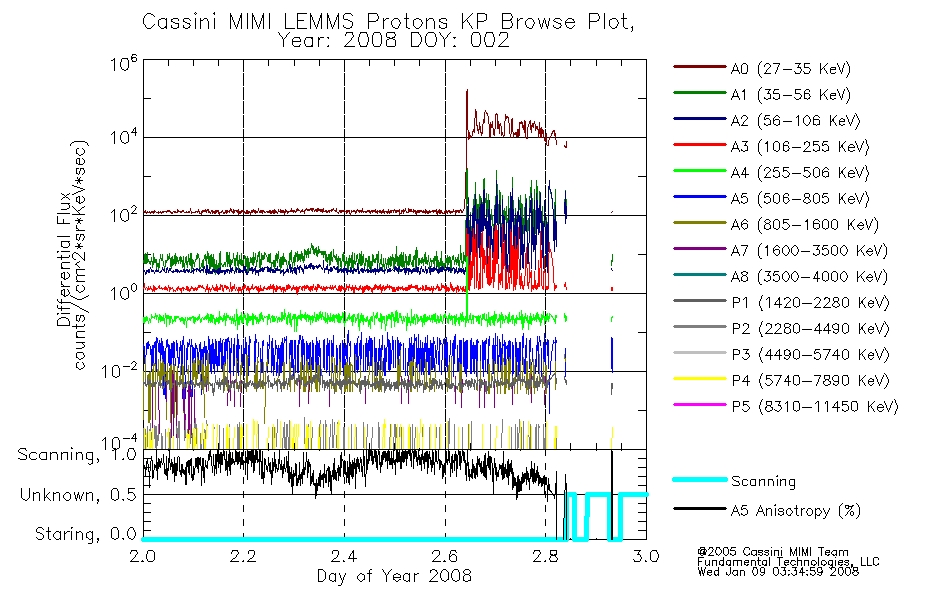The height and width of the screenshot is (600, 950).
Task: Click the Wed Jan 09 03:34:59 2008 timestamp
Action: (x=779, y=572)
